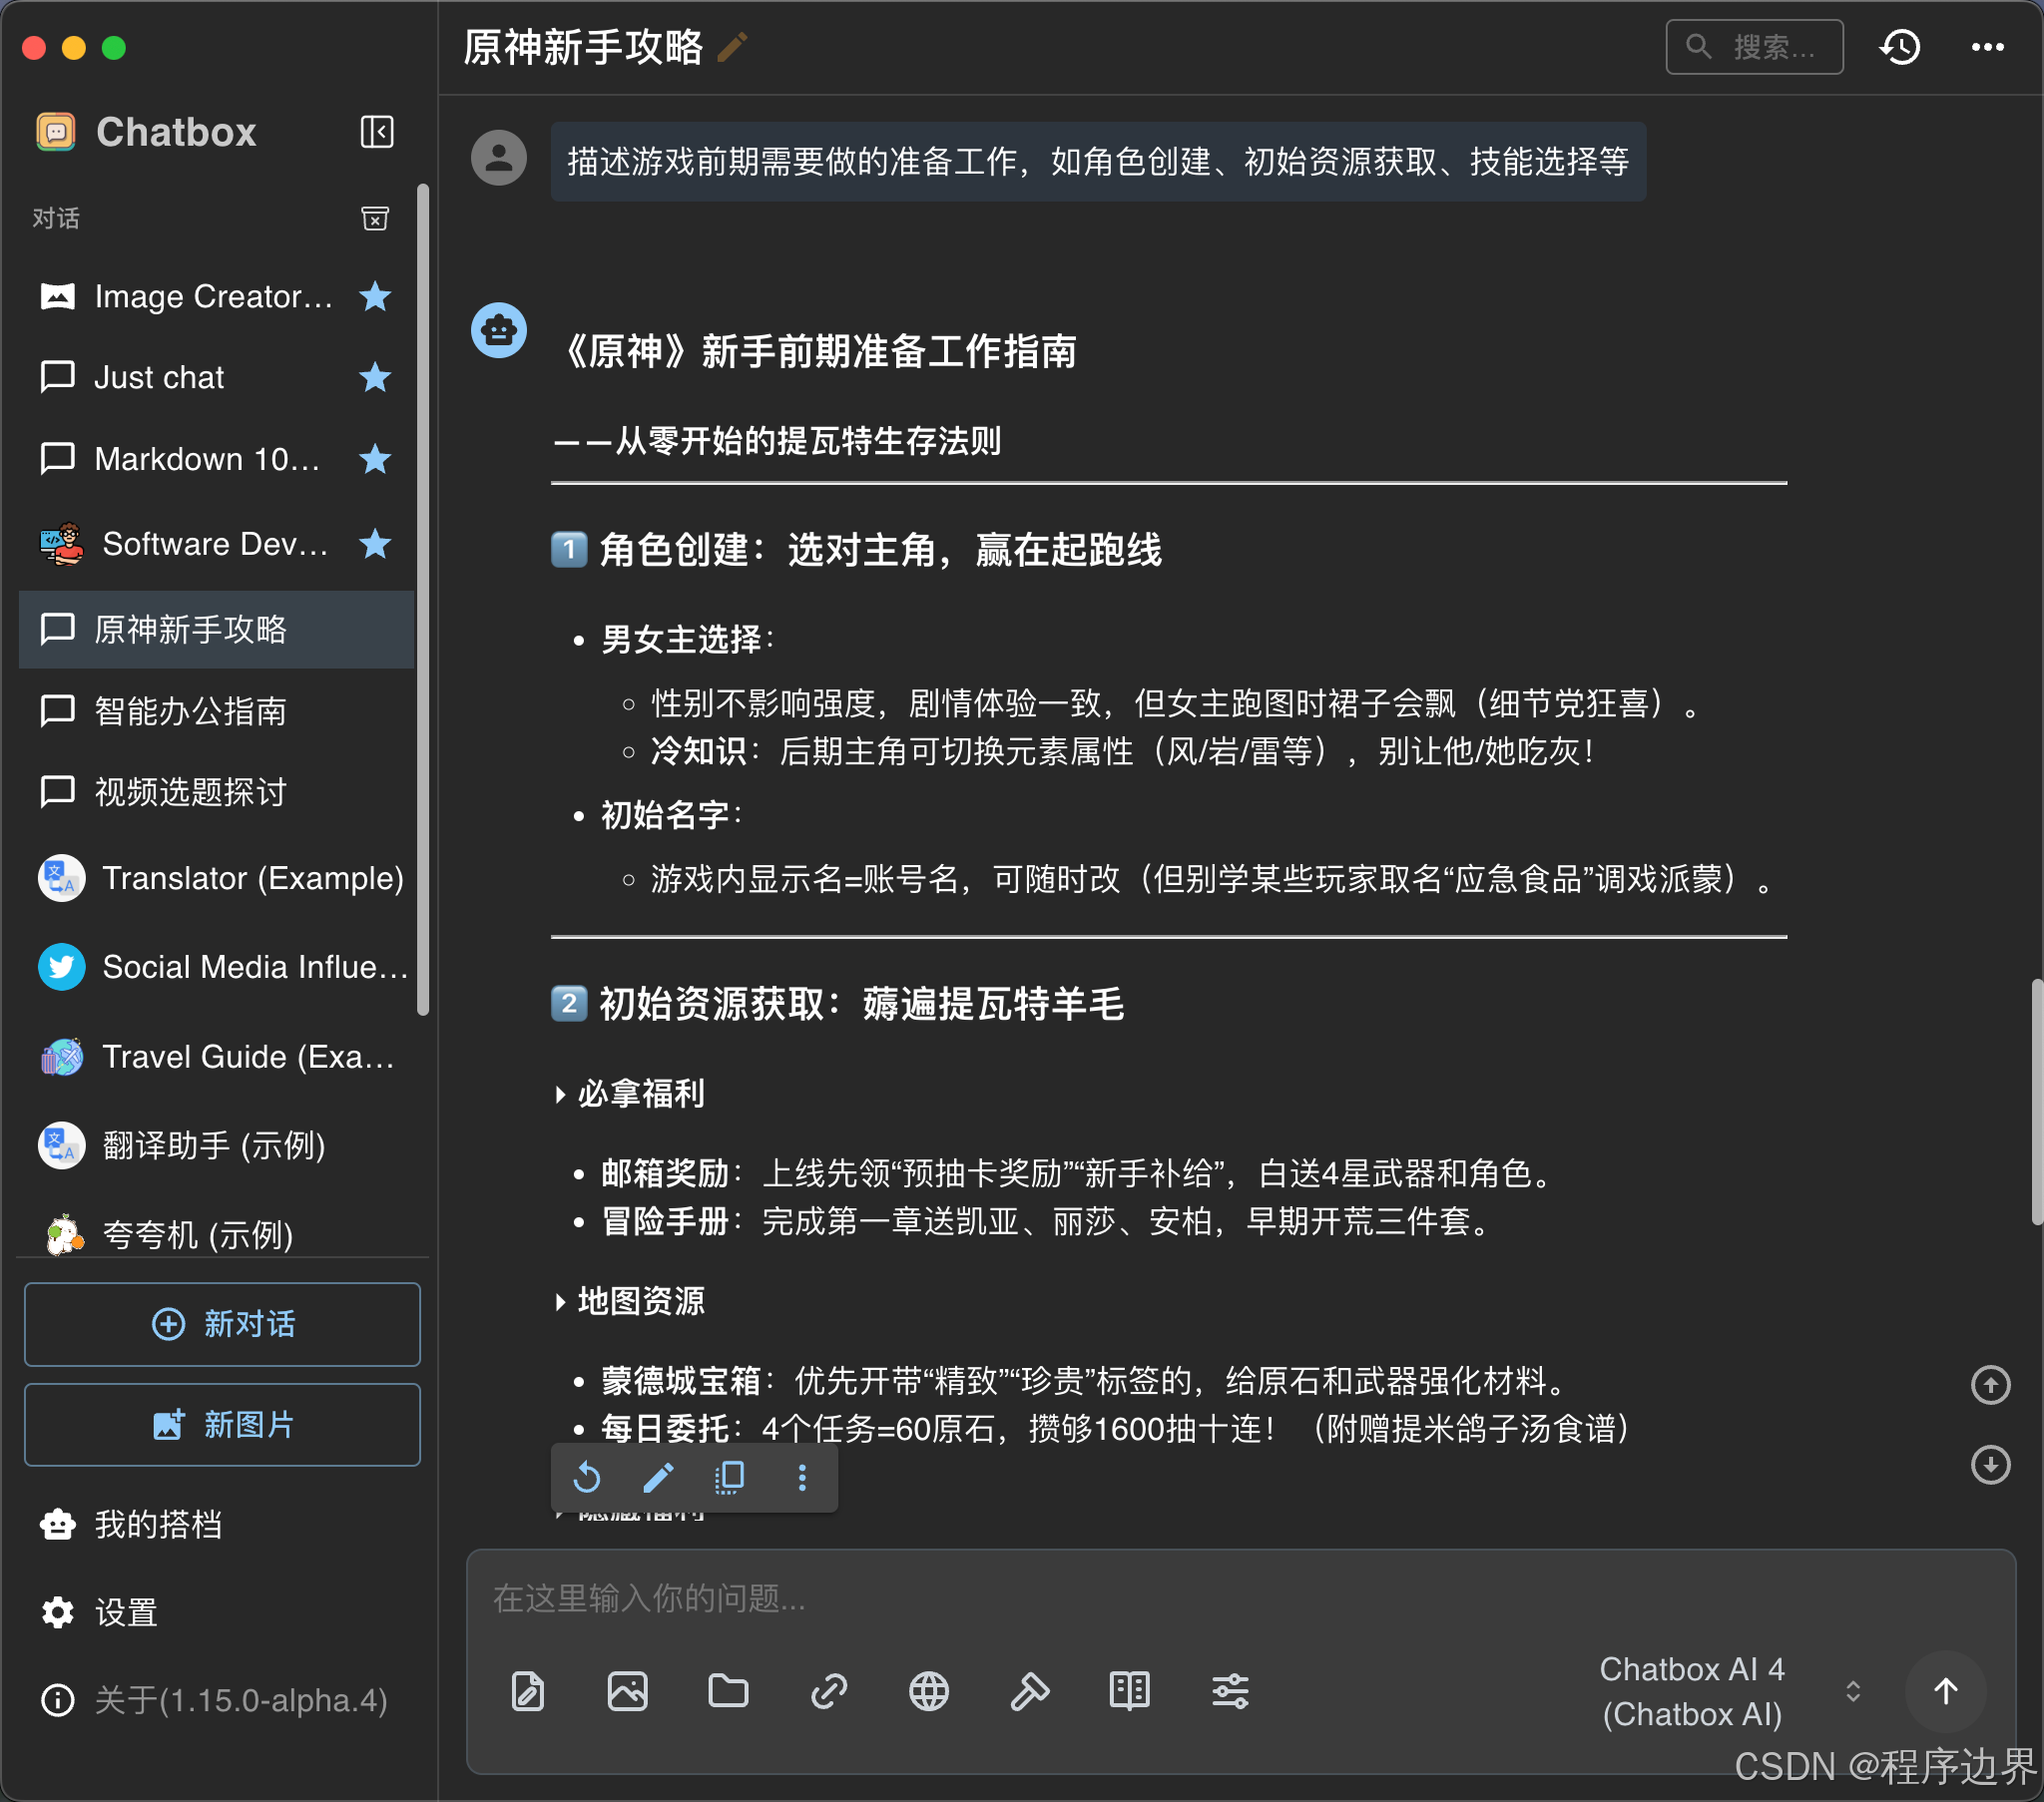Open the three-dot more menu in header

tap(1988, 47)
